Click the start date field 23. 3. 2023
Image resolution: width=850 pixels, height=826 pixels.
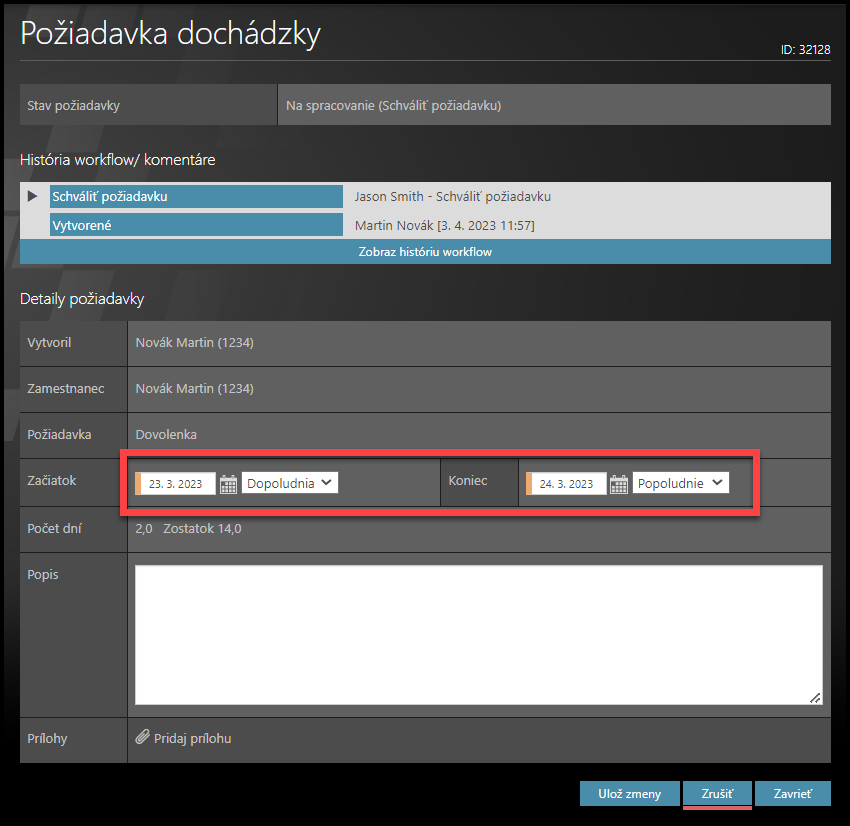(x=177, y=484)
